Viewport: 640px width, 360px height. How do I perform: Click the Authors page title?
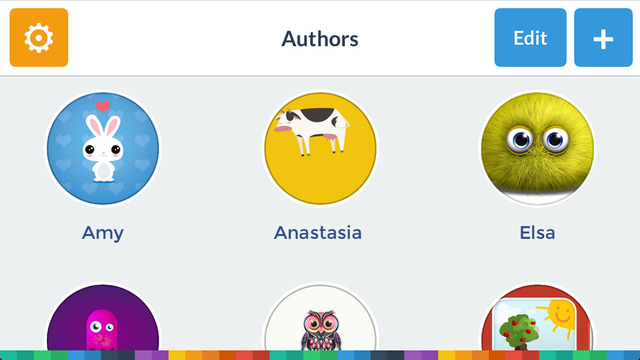(x=320, y=39)
